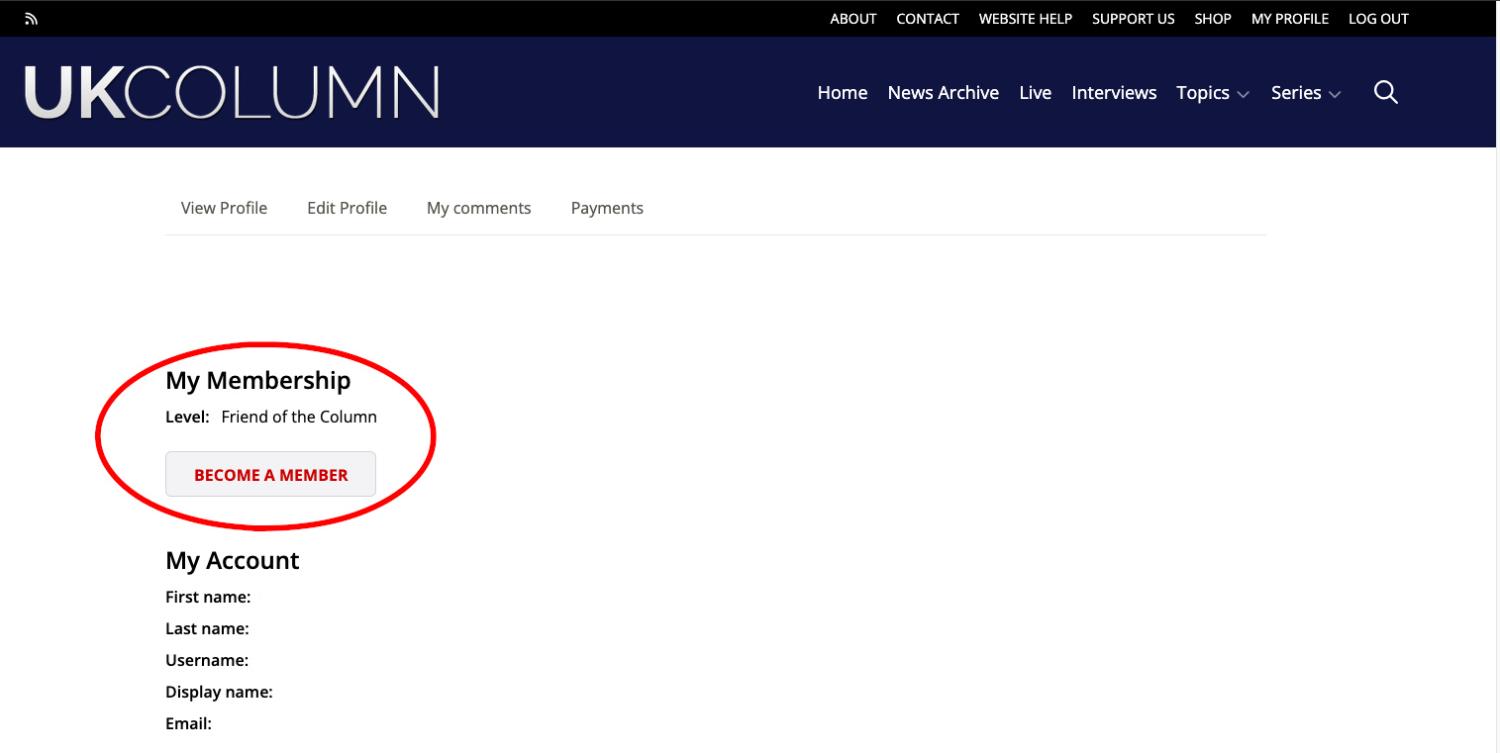The width and height of the screenshot is (1500, 753).
Task: Click the My Membership heading
Action: (258, 381)
